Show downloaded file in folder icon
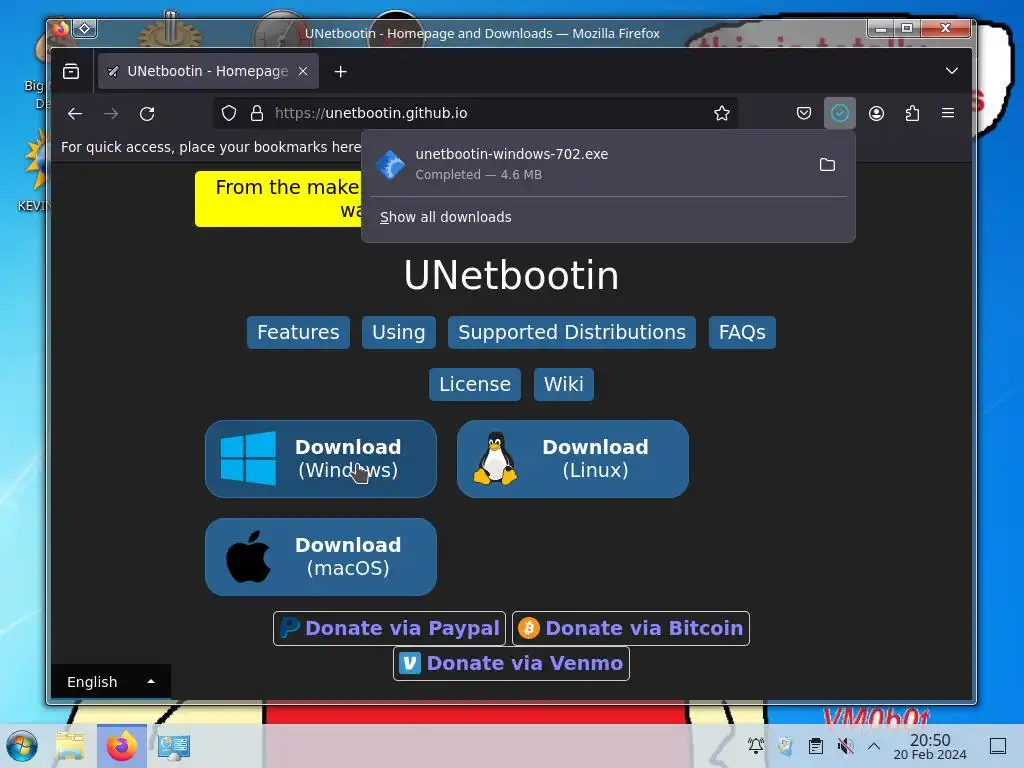 click(x=827, y=165)
